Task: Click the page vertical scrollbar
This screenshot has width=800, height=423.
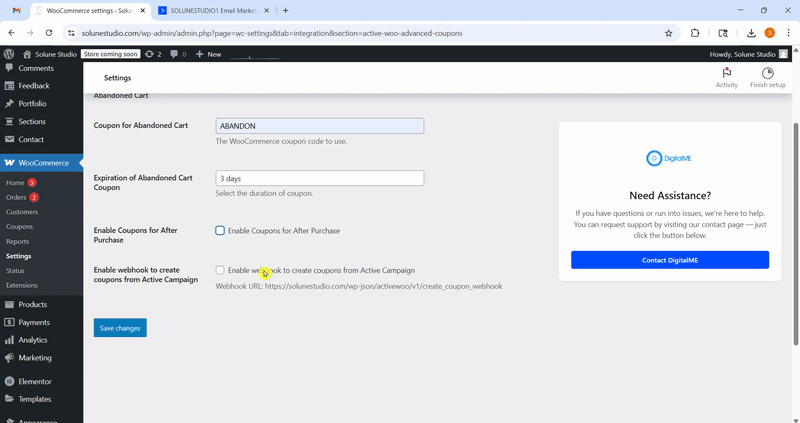Action: click(796, 234)
